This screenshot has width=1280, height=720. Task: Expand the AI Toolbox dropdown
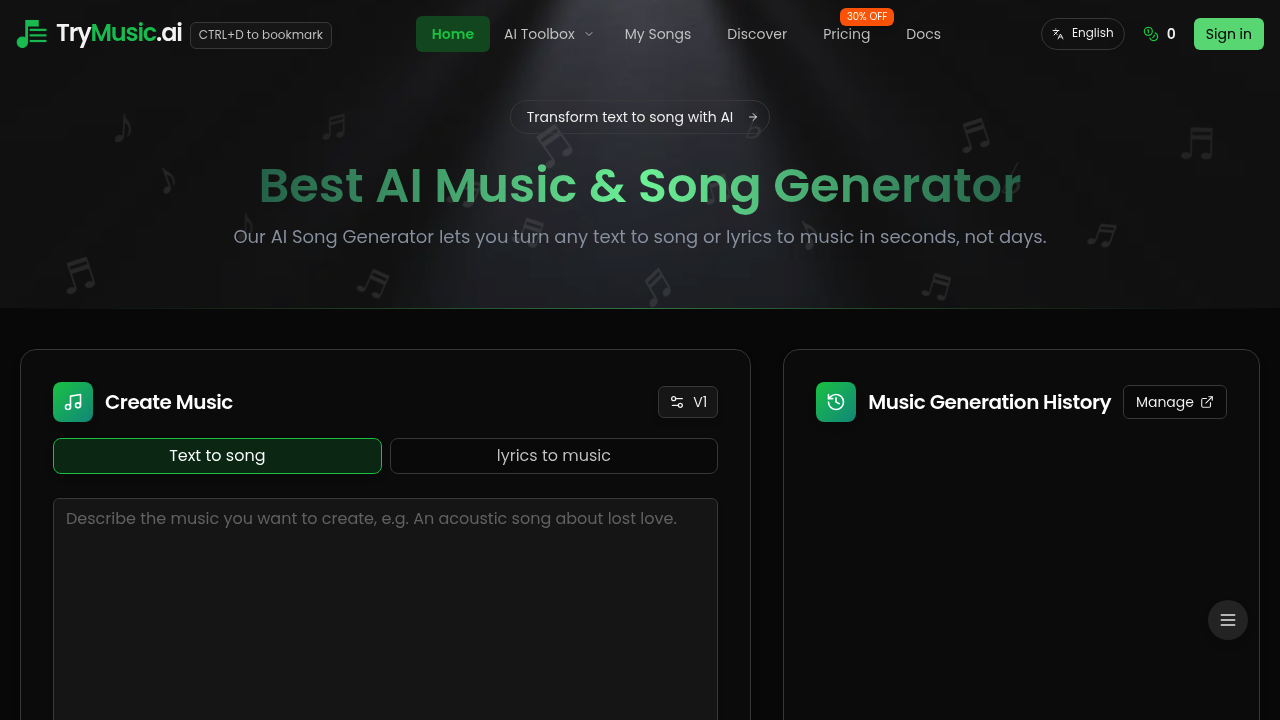pyautogui.click(x=547, y=33)
